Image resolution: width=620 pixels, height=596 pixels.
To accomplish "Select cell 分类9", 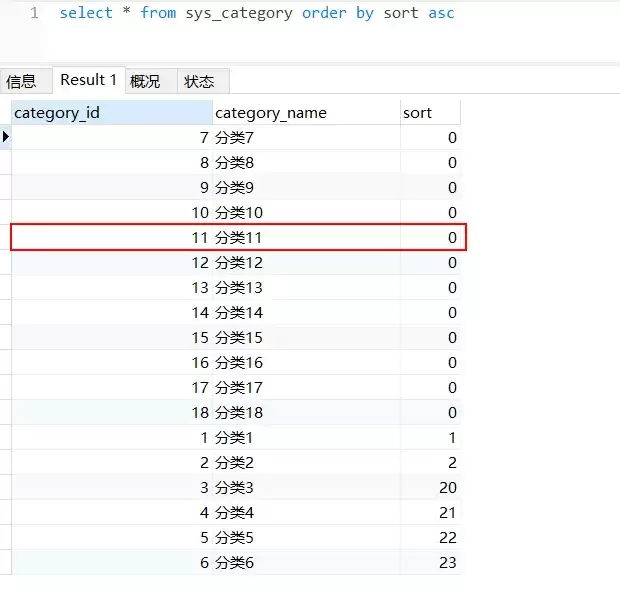I will pyautogui.click(x=306, y=187).
